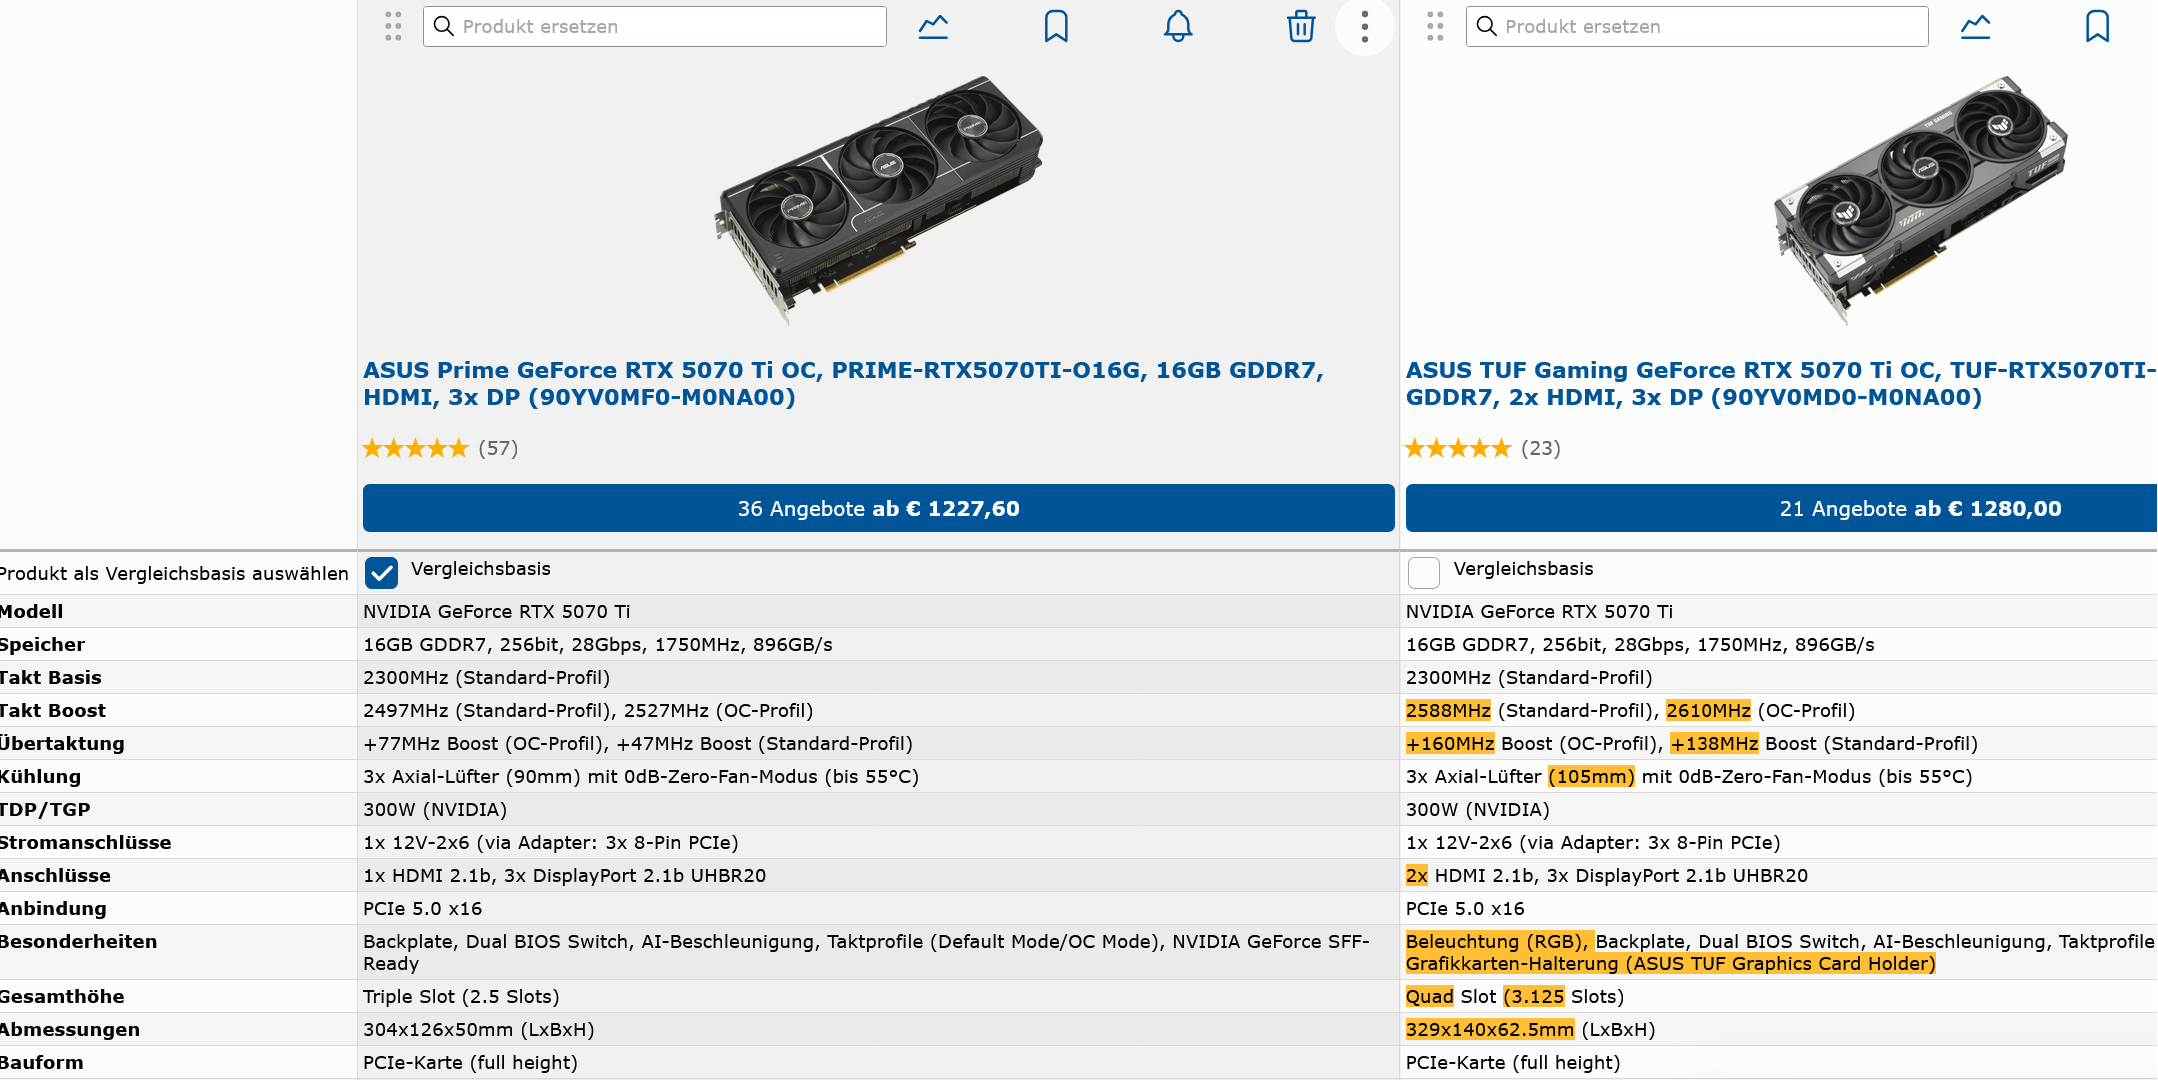Open price history chart for ASUS TUF

(1975, 26)
